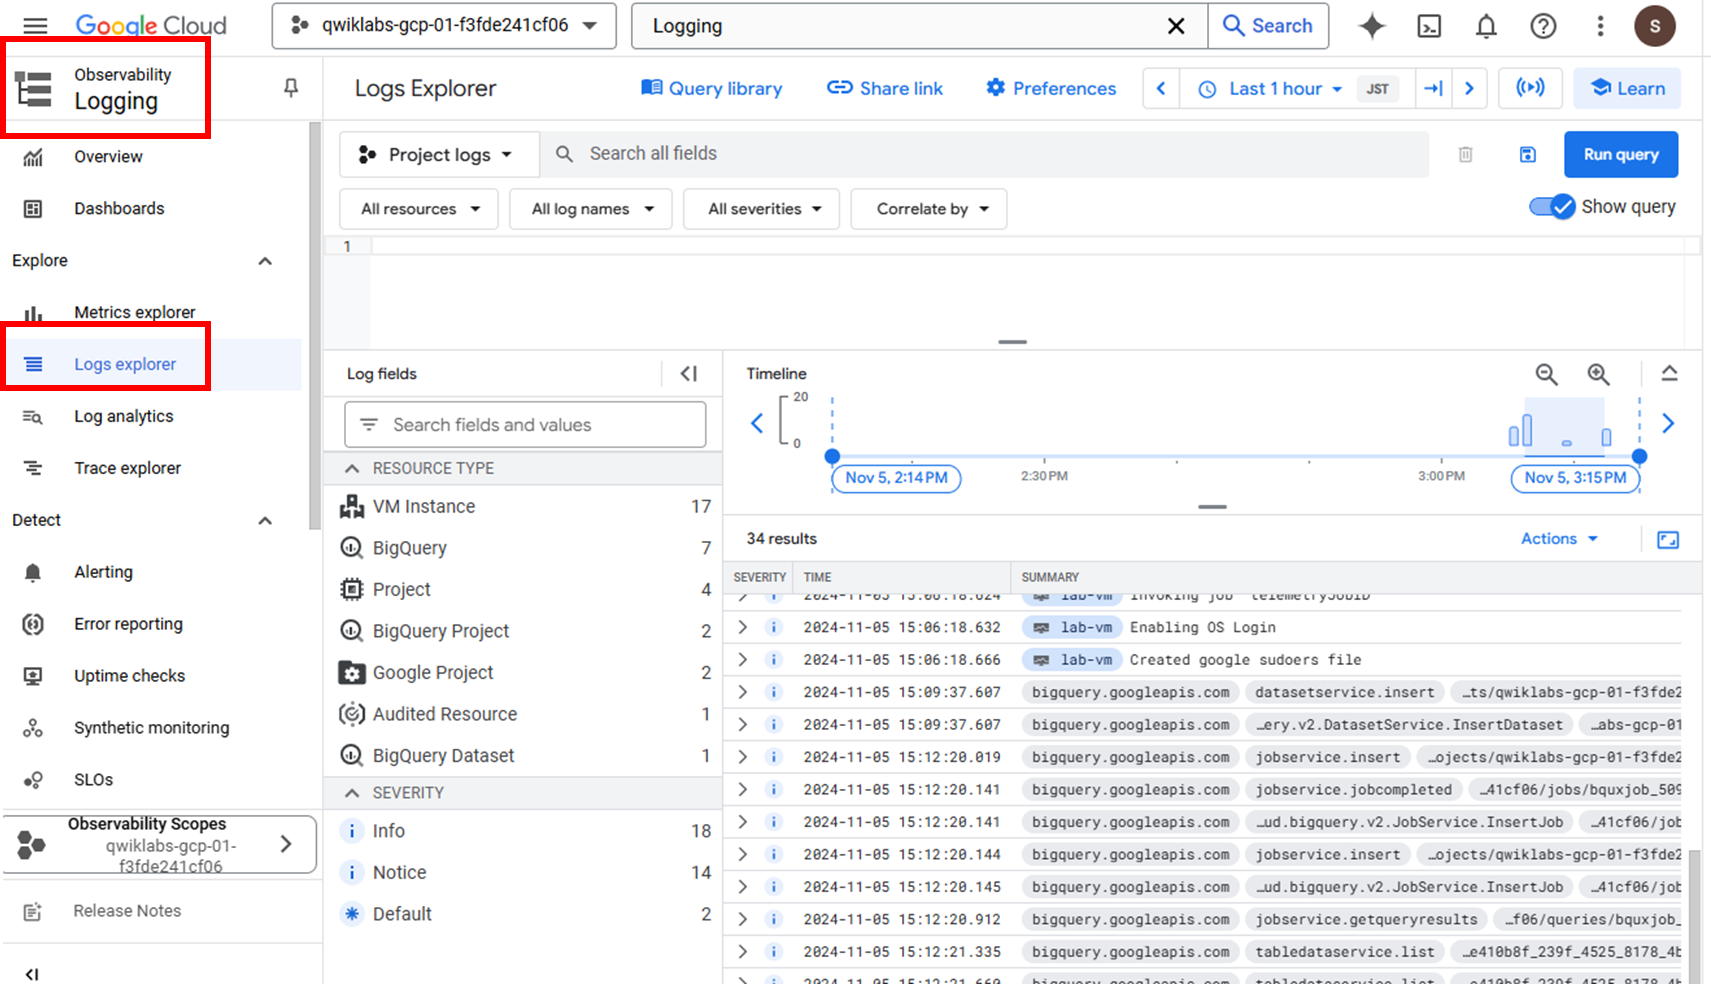Screen dimensions: 1711x984
Task: Open logging Preferences
Action: [1051, 88]
